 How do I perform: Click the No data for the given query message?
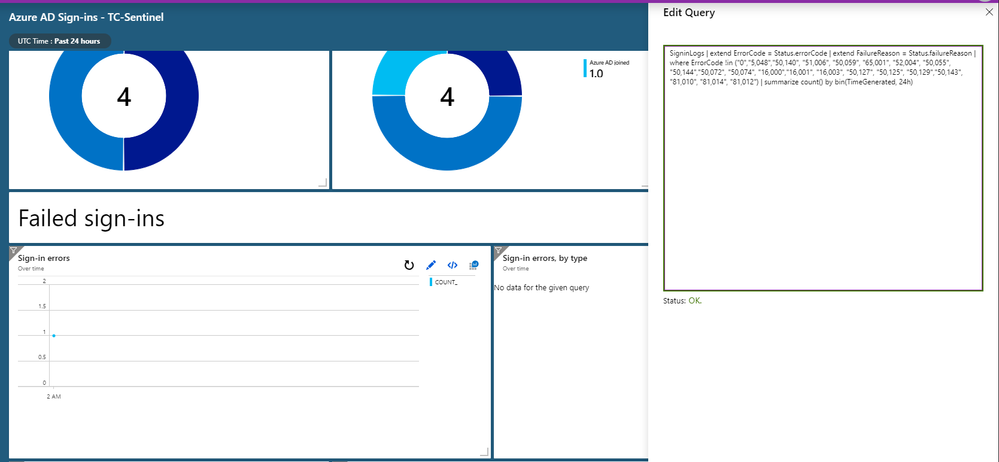point(542,288)
